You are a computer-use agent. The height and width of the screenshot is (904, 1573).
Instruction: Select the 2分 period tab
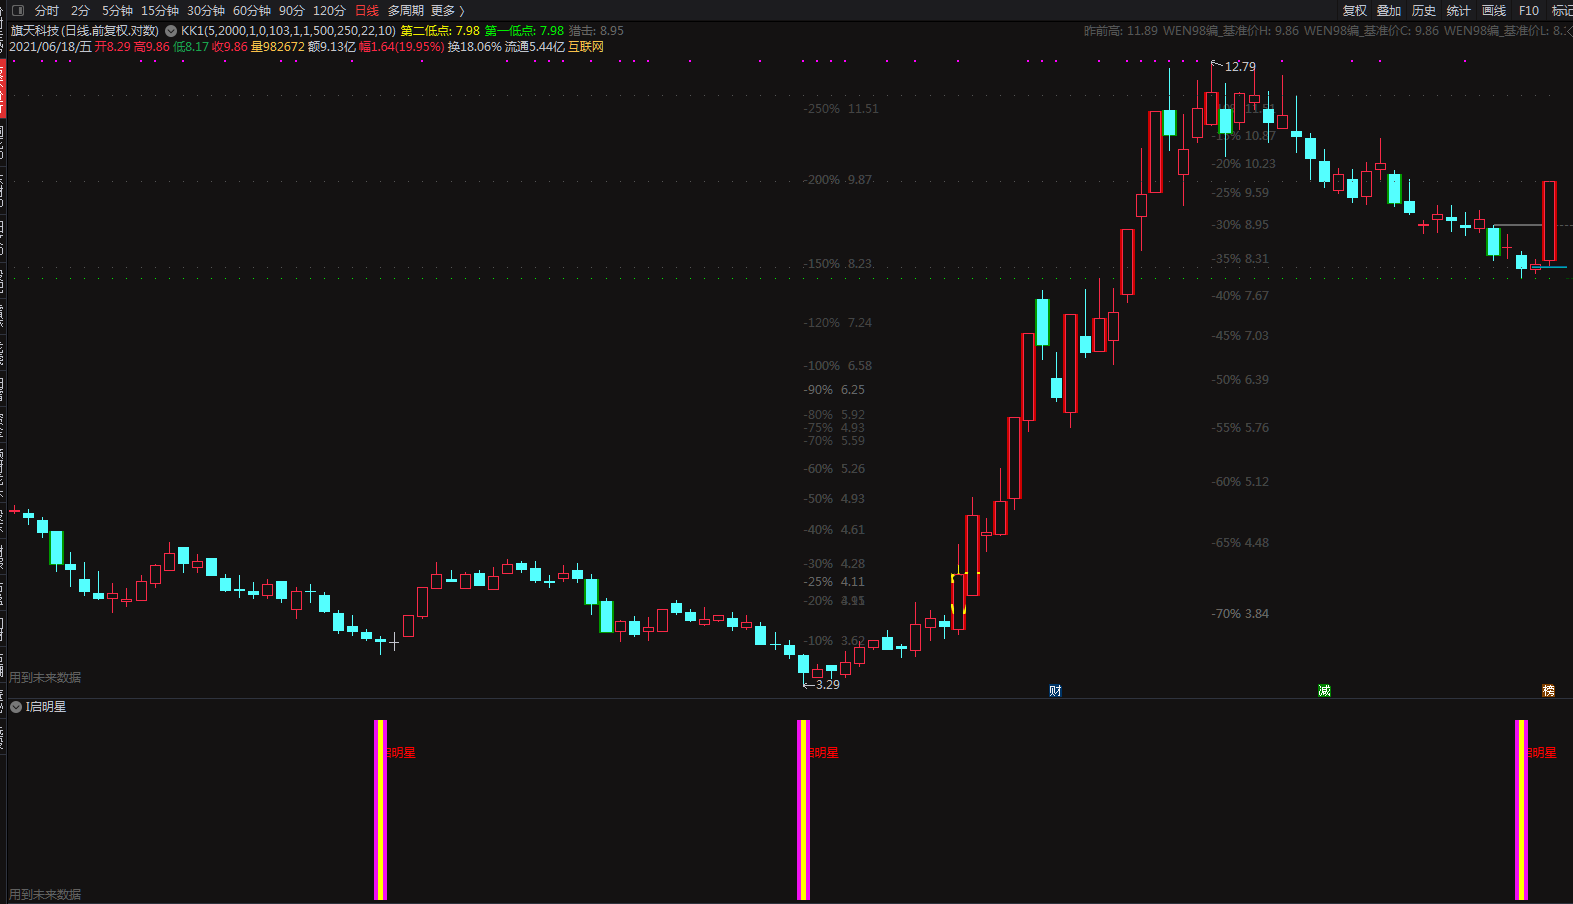point(80,10)
